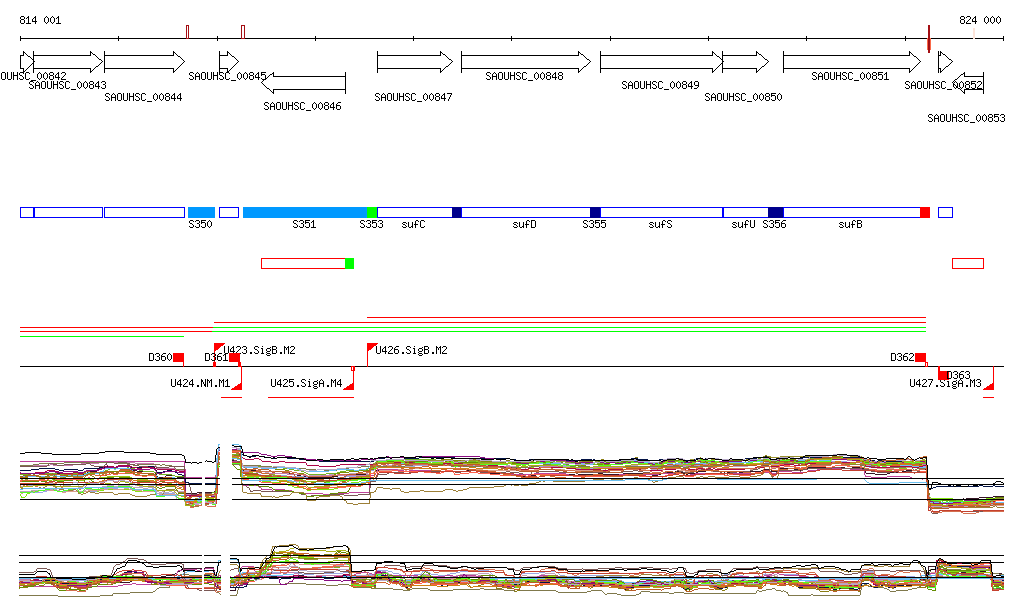
Task: Click the light blue S351 segment
Action: click(305, 212)
